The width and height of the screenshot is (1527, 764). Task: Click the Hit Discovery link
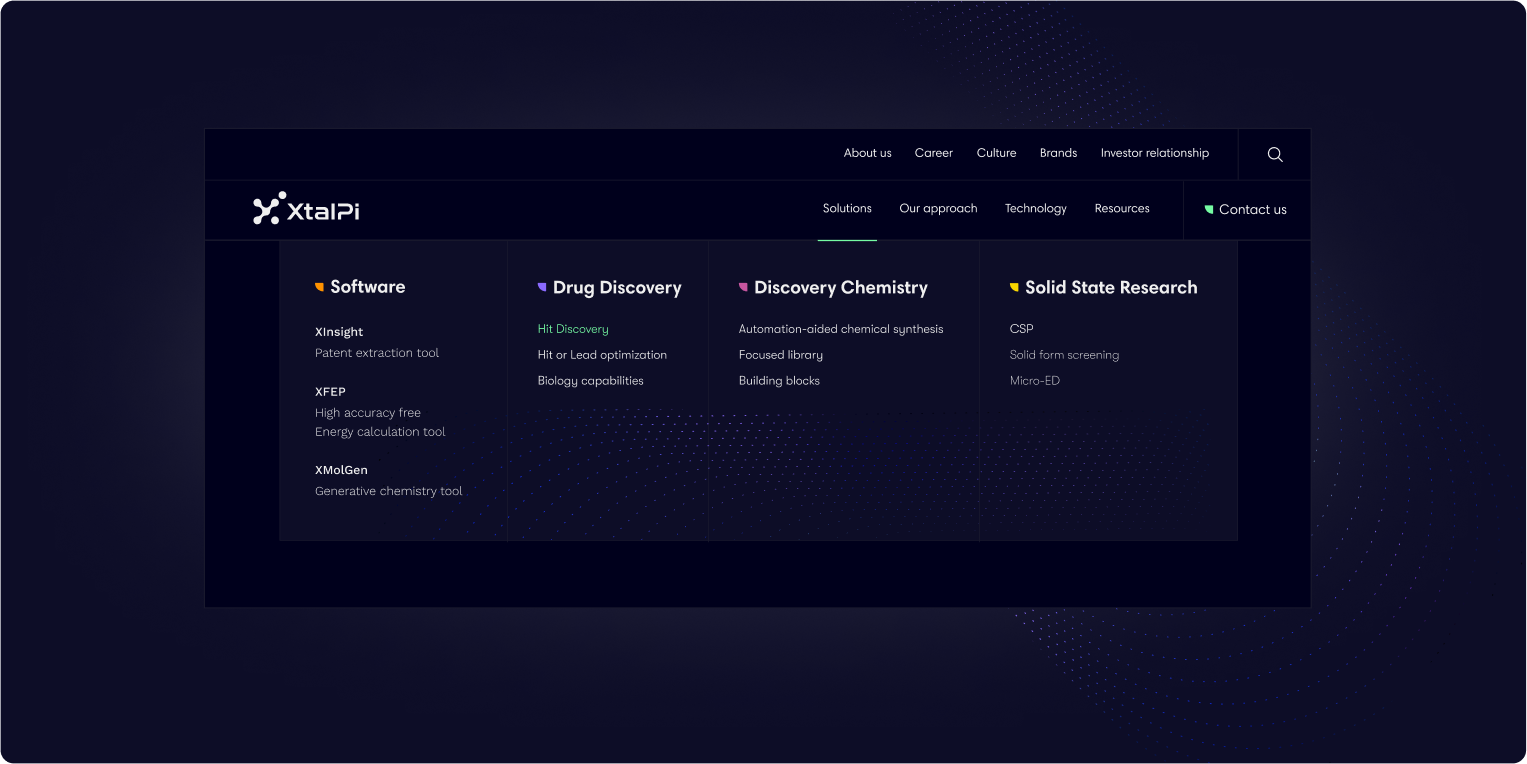(573, 329)
